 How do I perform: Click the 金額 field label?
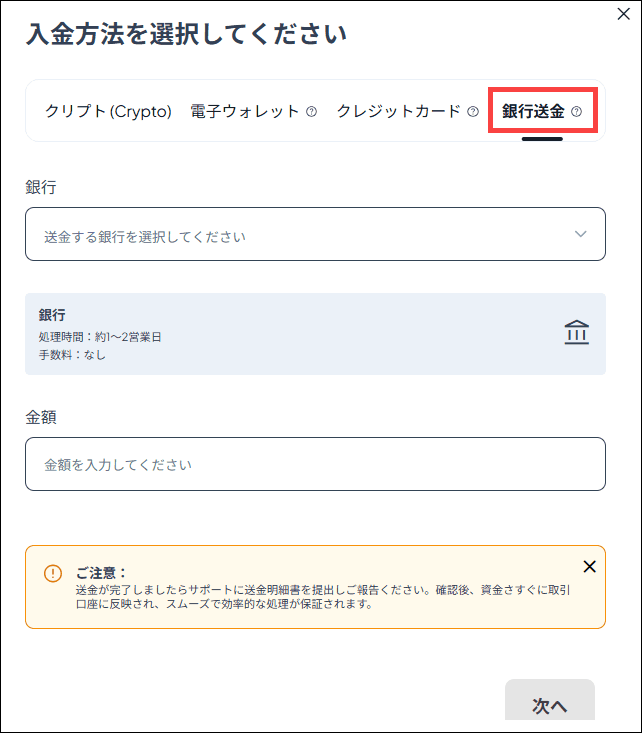pos(40,417)
